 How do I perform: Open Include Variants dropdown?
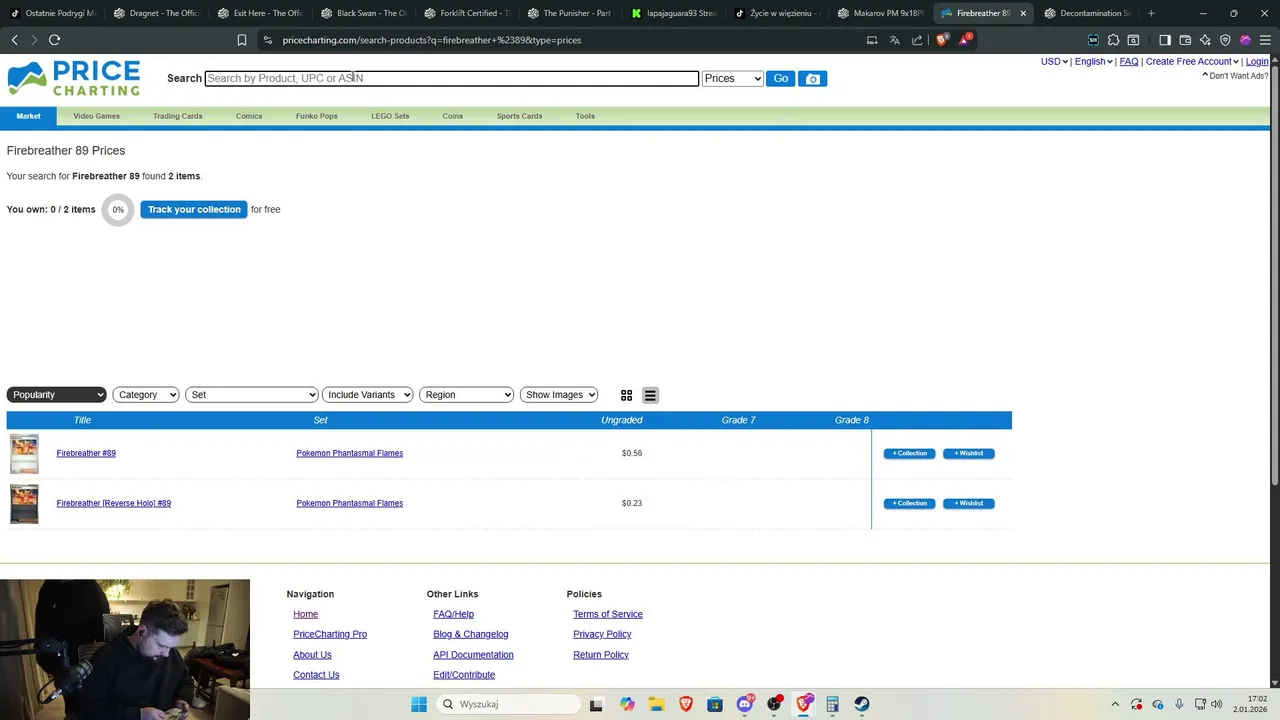point(368,395)
